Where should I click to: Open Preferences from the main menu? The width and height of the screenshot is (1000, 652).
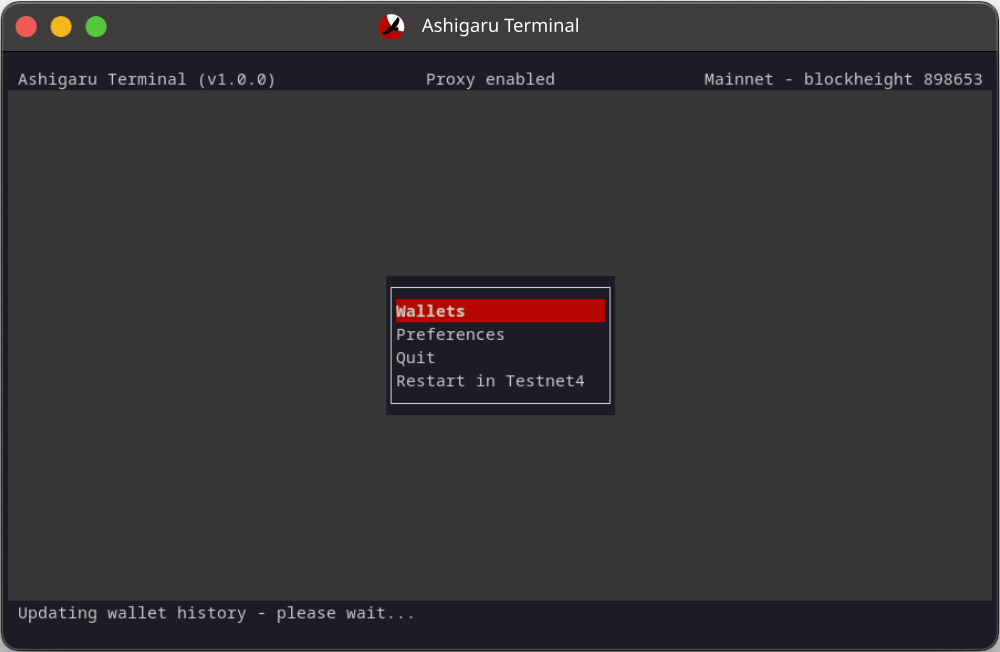pos(450,334)
